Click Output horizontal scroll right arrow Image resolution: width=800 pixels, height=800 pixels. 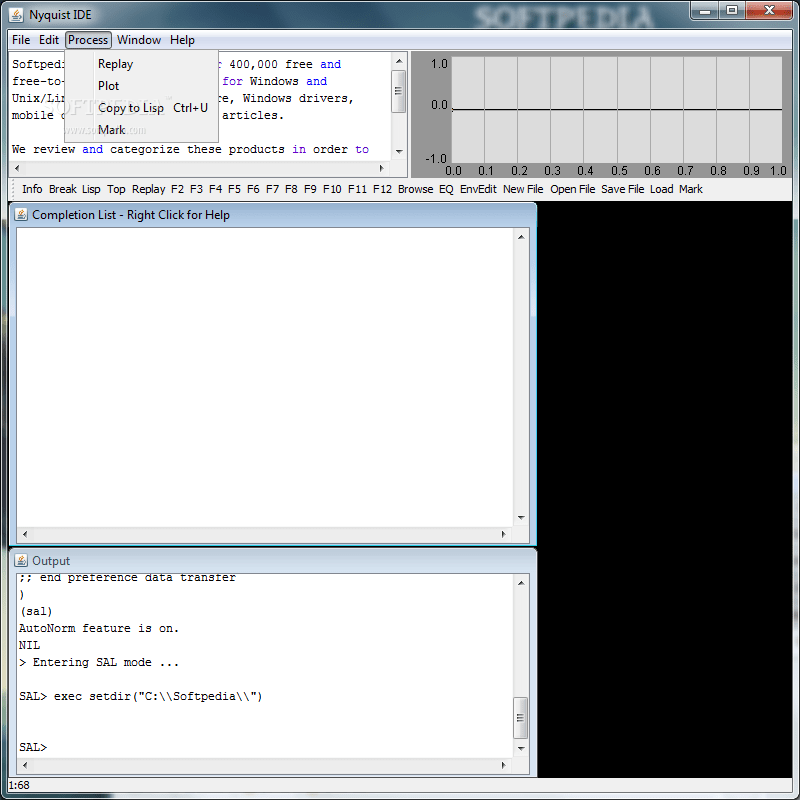pos(504,765)
